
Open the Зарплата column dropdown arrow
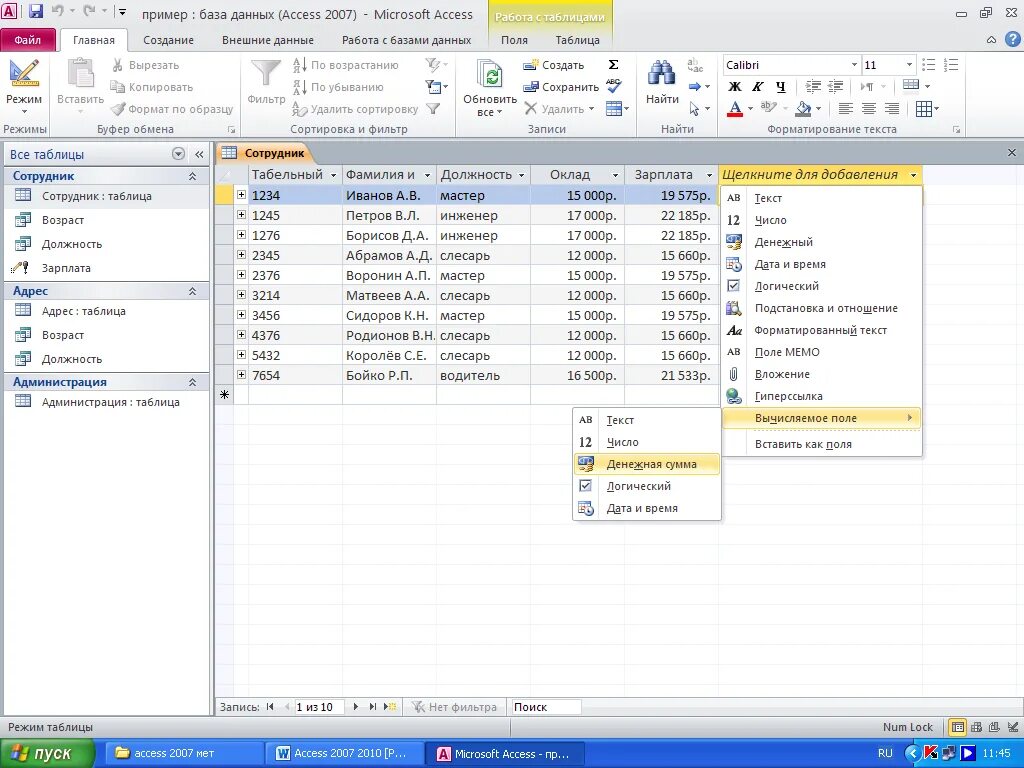709,175
